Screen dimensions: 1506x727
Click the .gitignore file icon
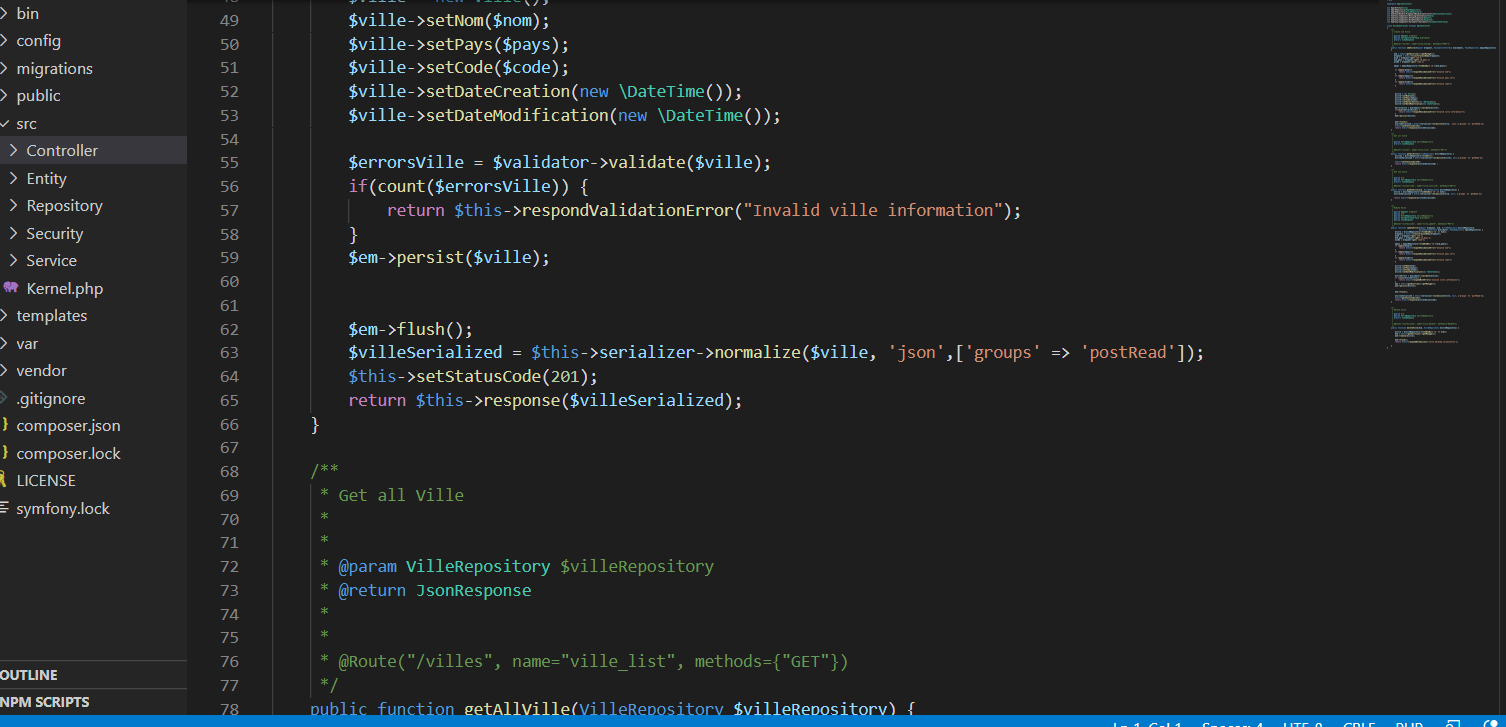coord(4,398)
